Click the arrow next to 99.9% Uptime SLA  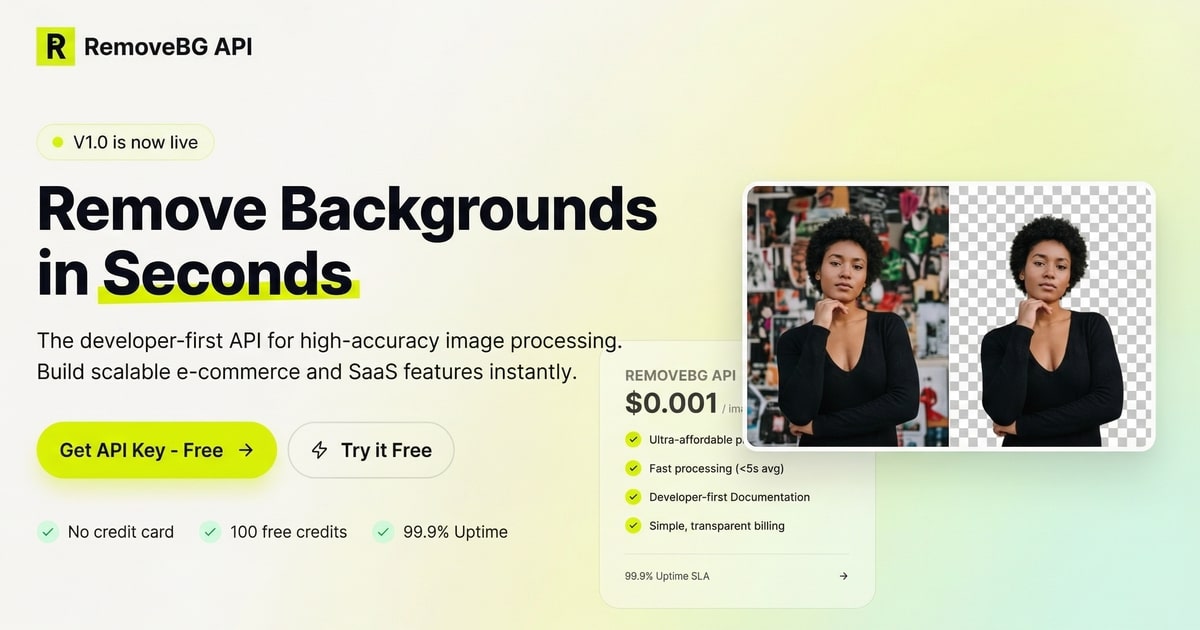pos(843,576)
